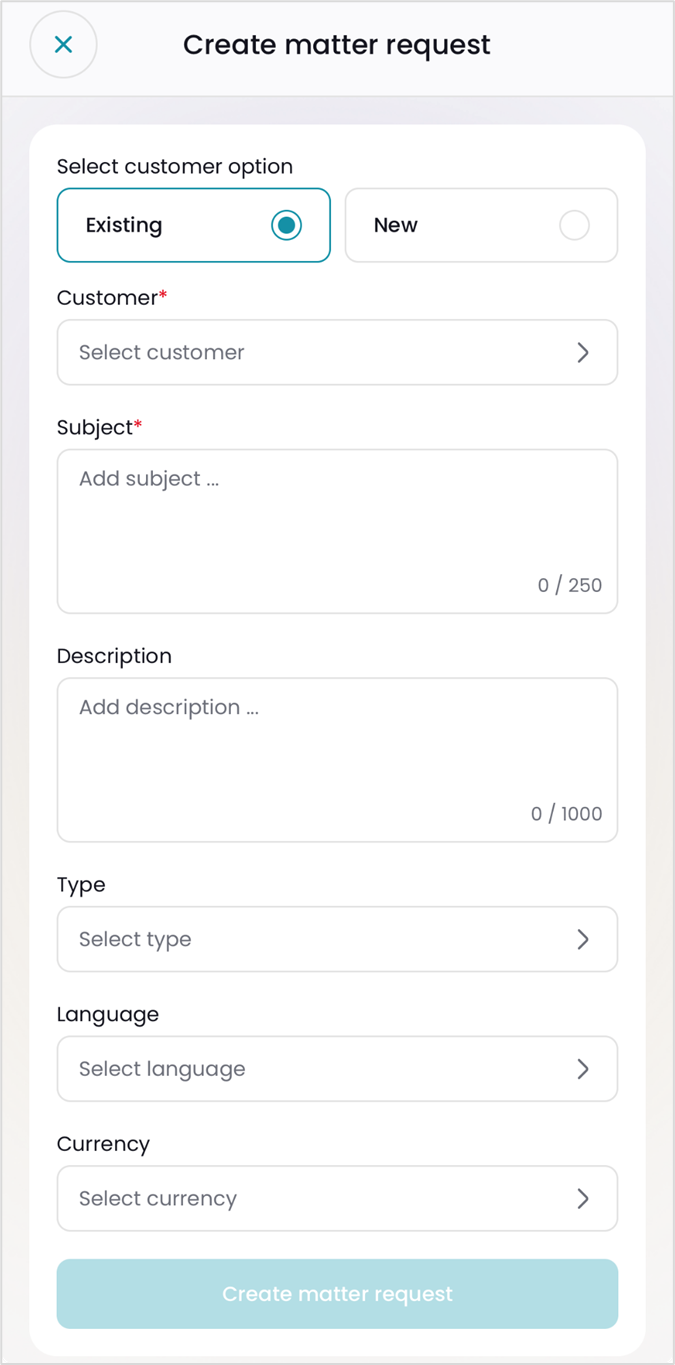This screenshot has height=1365, width=675.
Task: Select the Existing customer radio option
Action: point(286,226)
